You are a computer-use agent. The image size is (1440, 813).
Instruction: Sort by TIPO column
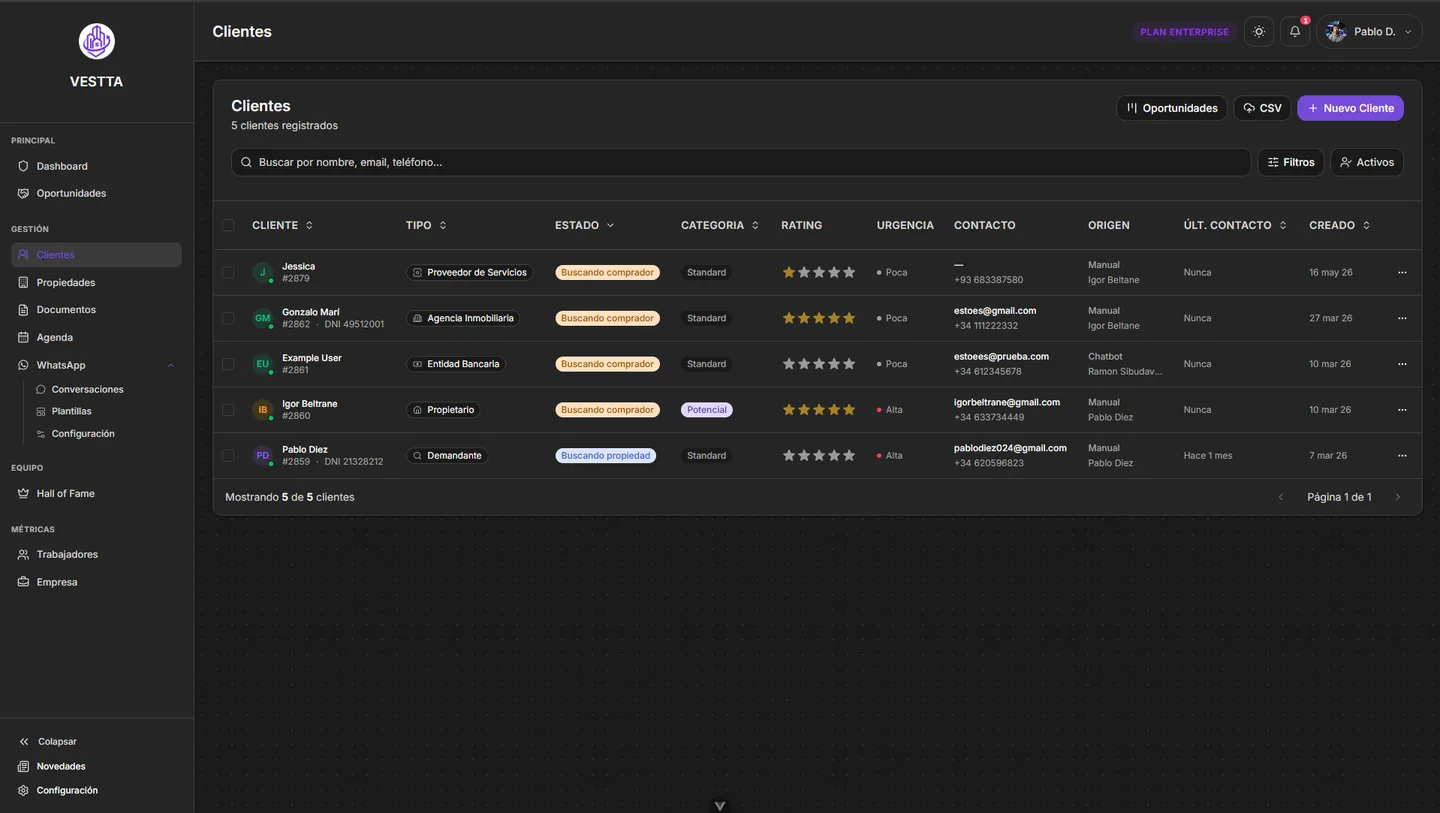click(426, 225)
